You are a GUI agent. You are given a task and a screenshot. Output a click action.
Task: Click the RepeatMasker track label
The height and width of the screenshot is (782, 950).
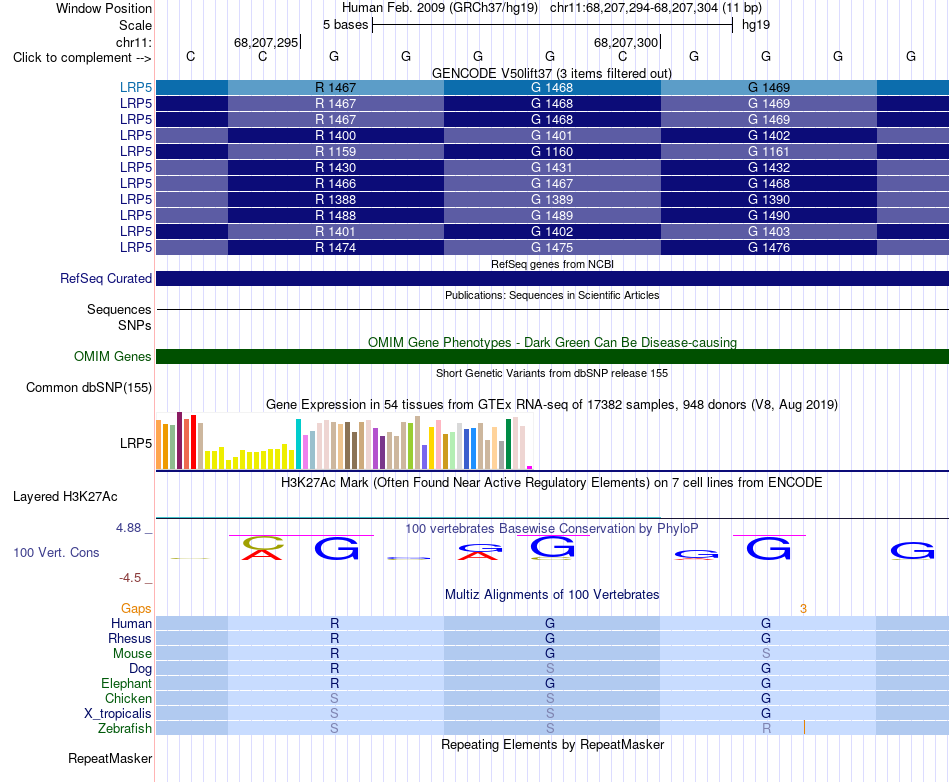tap(110, 758)
